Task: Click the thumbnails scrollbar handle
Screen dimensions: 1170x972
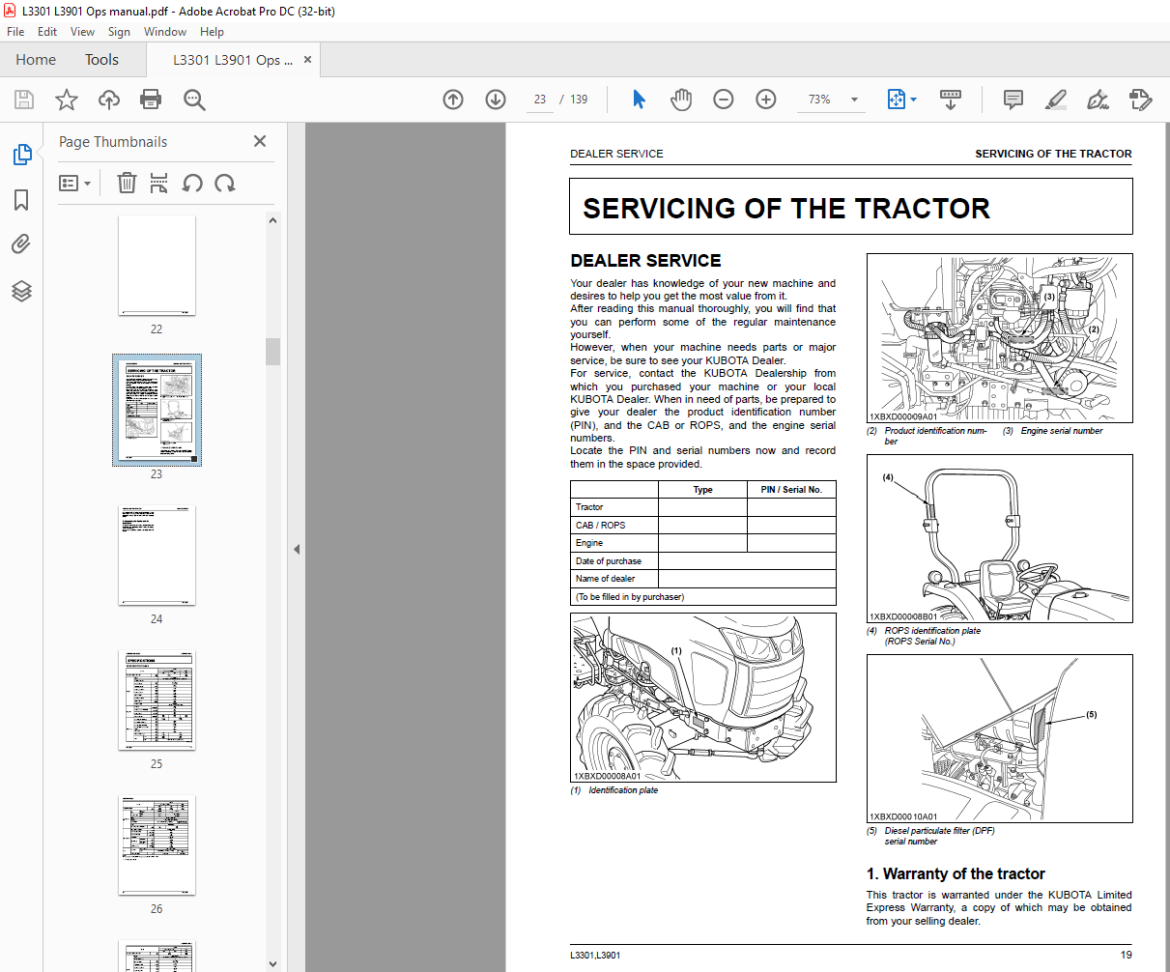Action: point(272,351)
